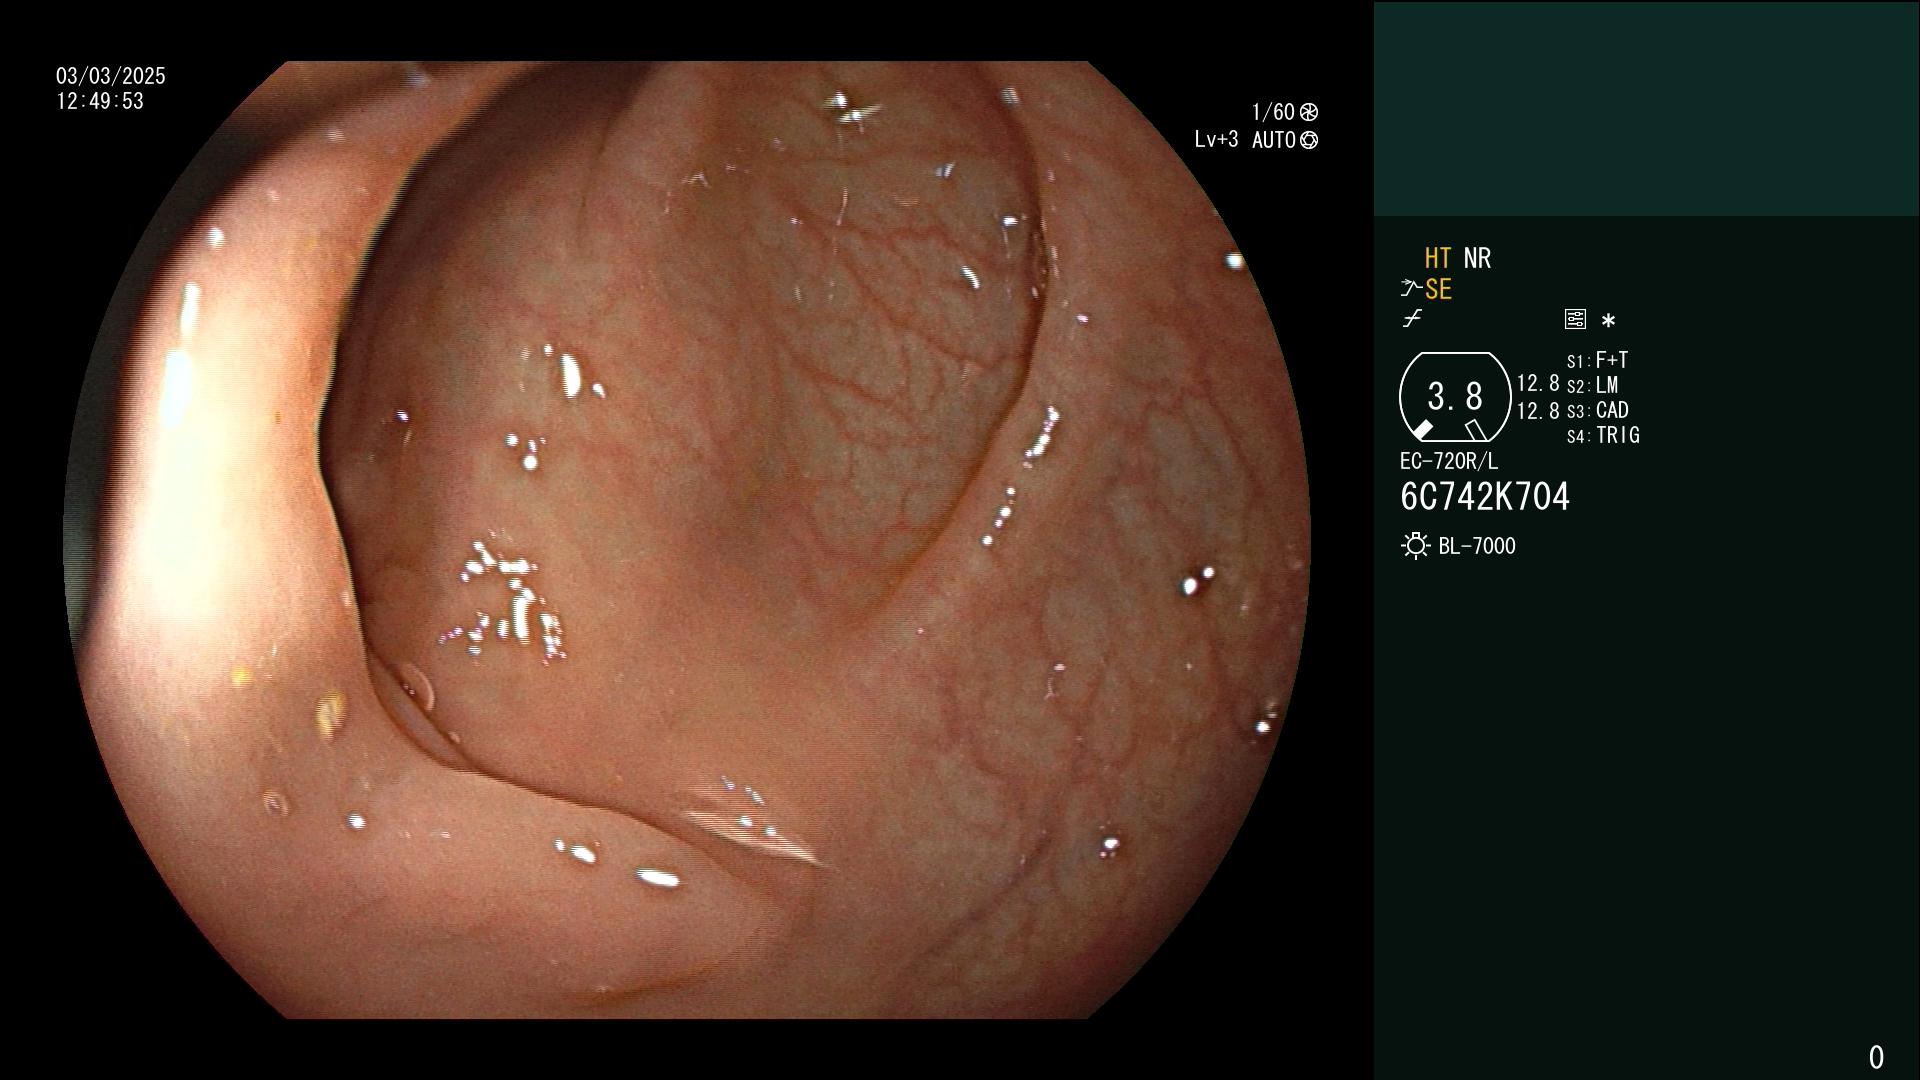Click the shutter speed fan icon next to 1/60
The image size is (1920, 1080).
point(1309,112)
